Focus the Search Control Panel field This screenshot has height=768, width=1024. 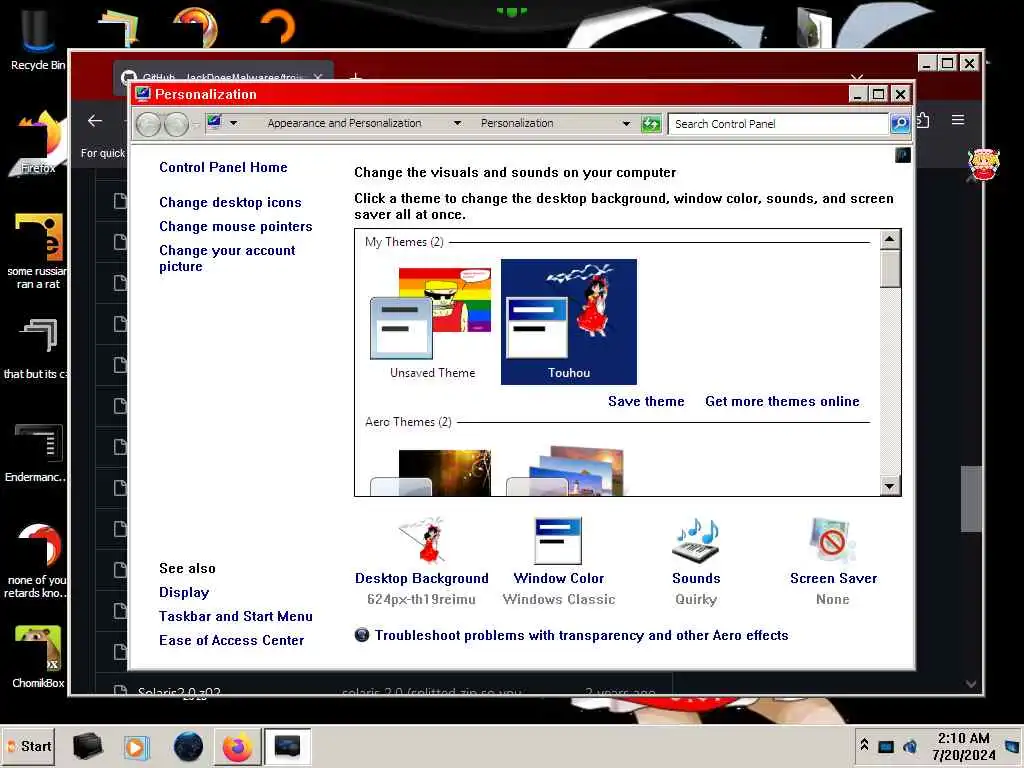(x=778, y=123)
